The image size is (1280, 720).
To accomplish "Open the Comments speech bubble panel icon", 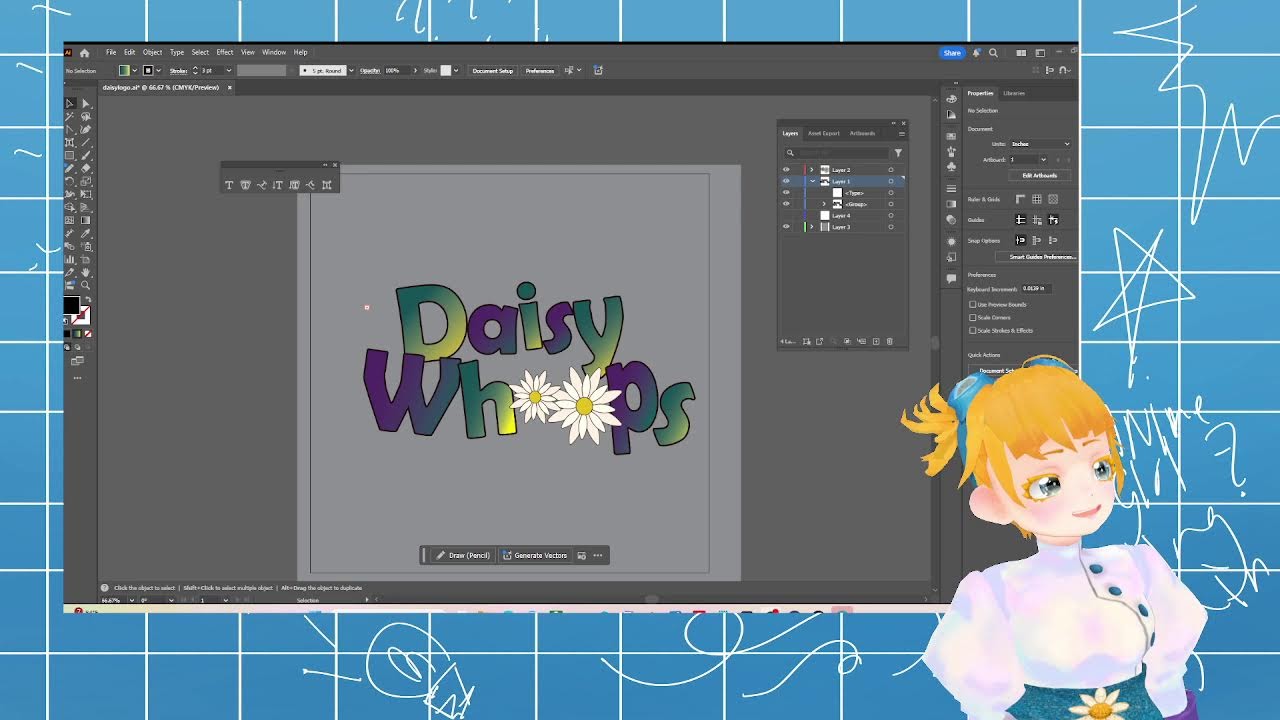I will coord(951,278).
